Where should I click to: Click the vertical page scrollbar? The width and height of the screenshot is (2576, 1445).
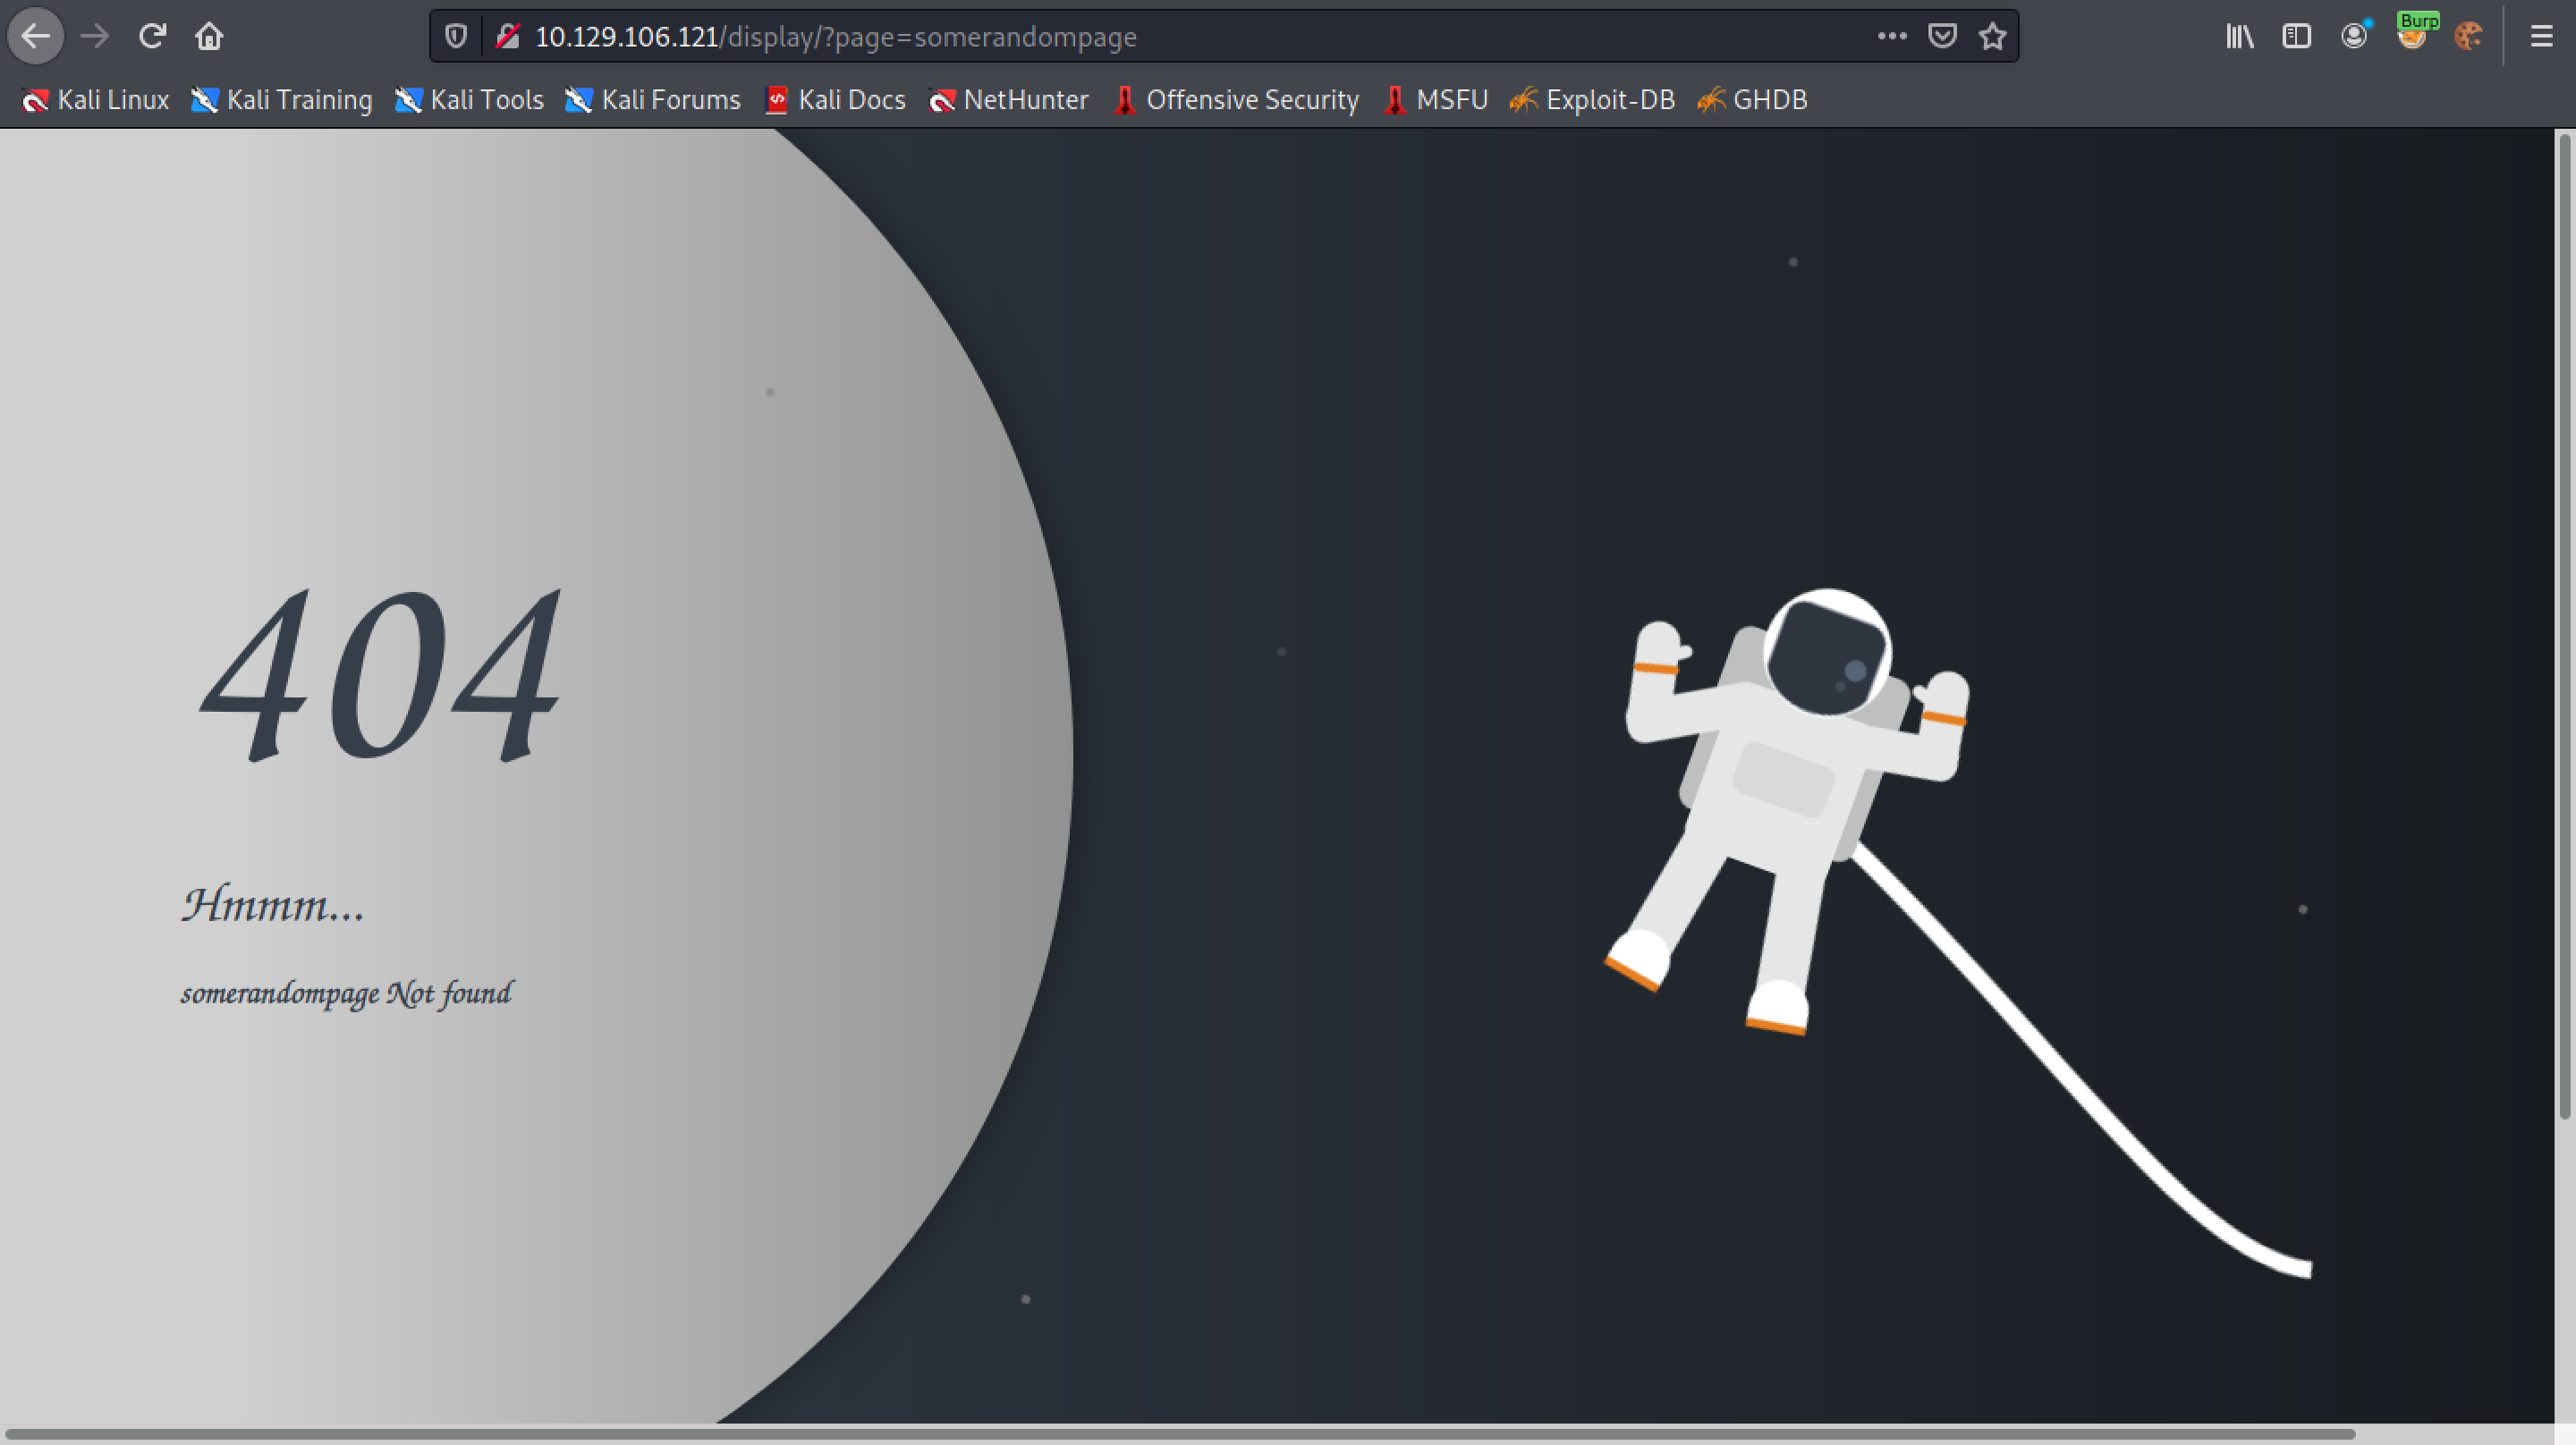(2565, 625)
